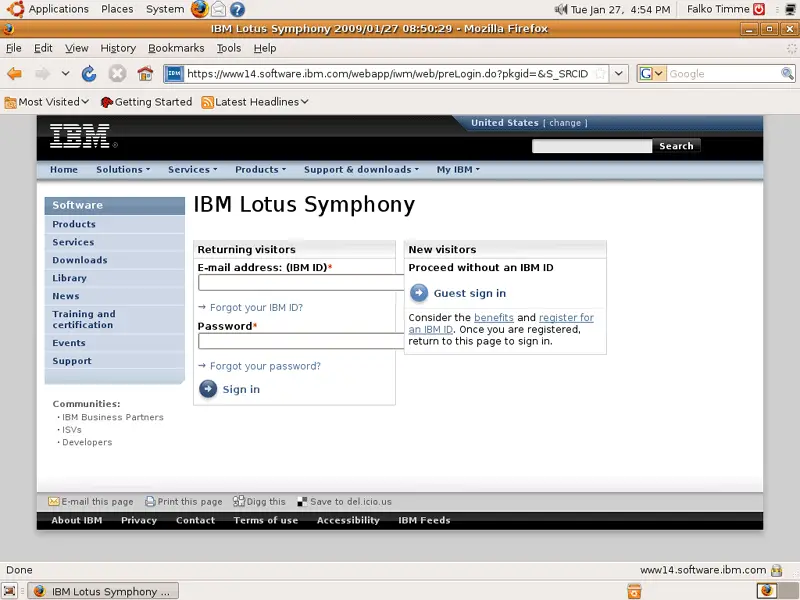Open the View menu
800x600 pixels.
[x=77, y=48]
